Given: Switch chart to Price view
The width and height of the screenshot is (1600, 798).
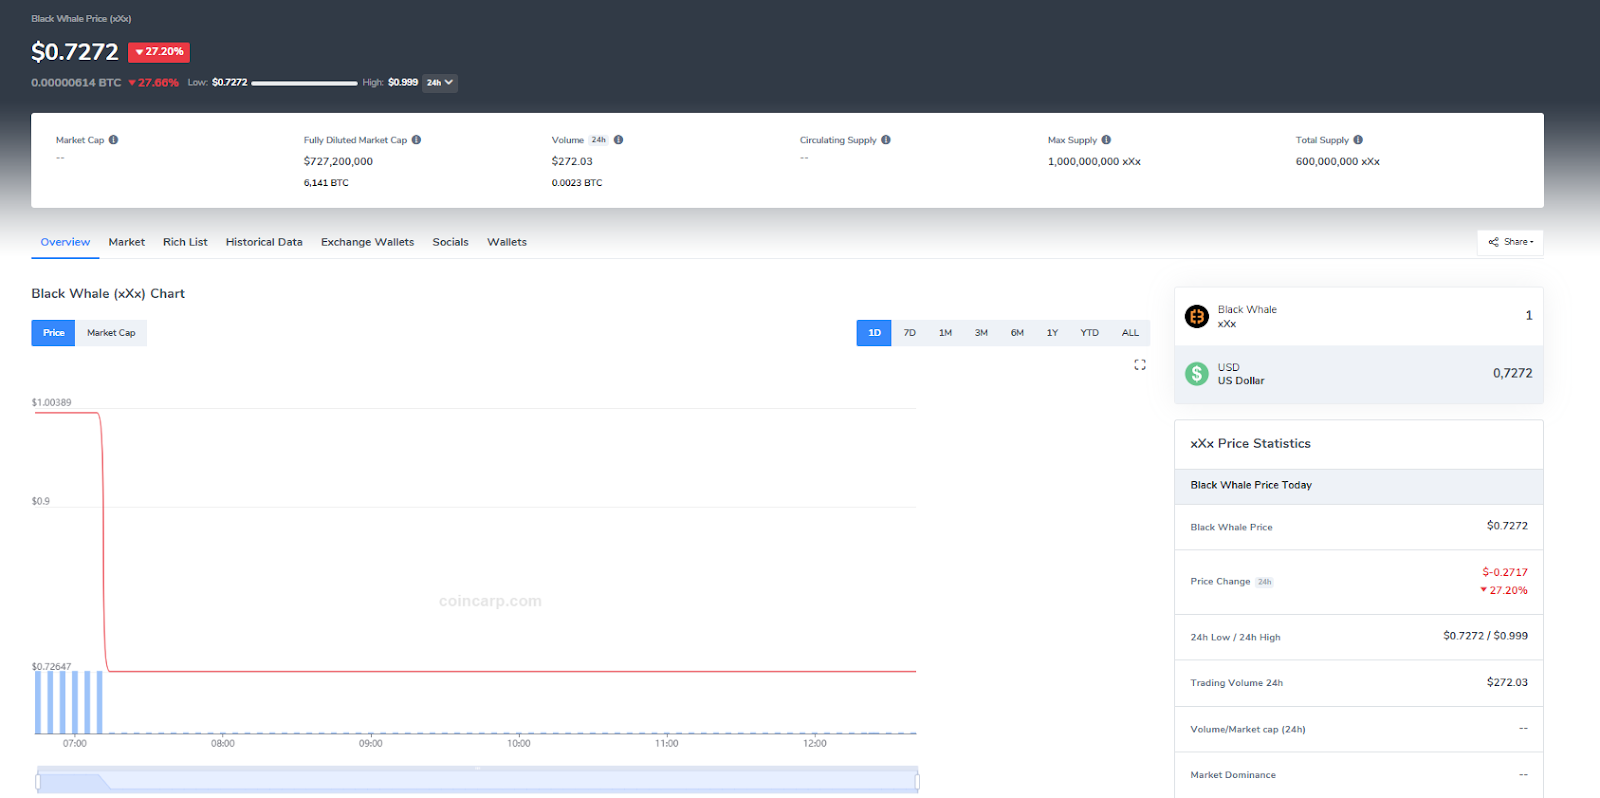Looking at the screenshot, I should [54, 333].
